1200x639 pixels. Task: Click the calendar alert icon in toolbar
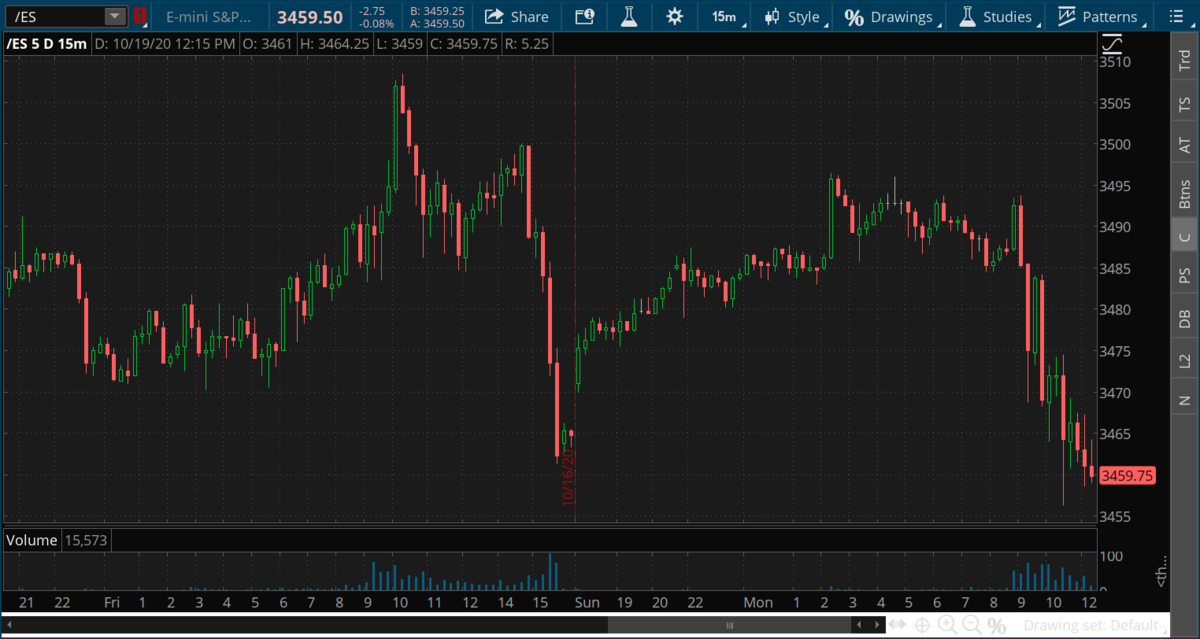coord(584,16)
